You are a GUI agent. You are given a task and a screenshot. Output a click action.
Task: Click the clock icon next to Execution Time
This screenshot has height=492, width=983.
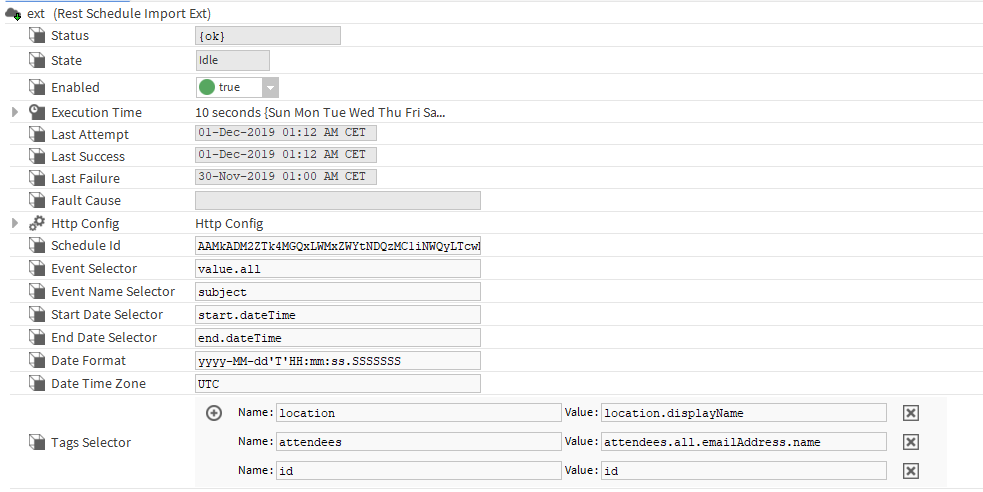(37, 112)
